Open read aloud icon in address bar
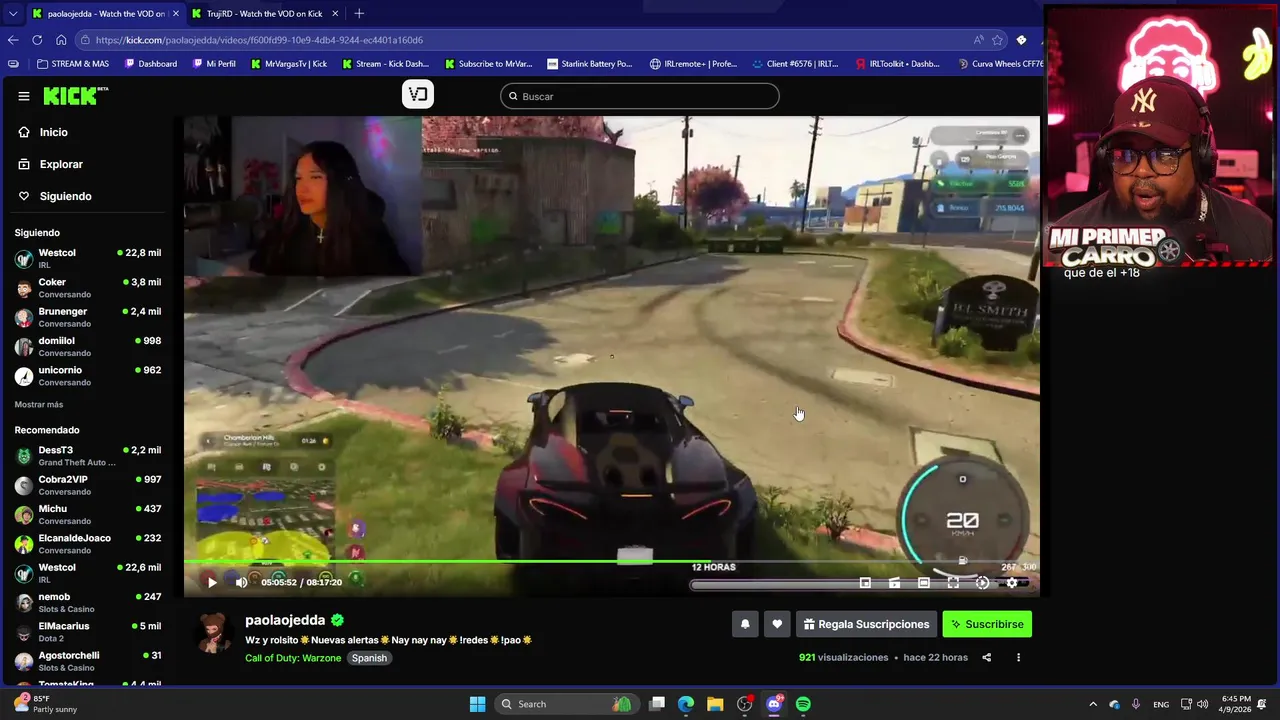This screenshot has width=1280, height=720. click(978, 40)
